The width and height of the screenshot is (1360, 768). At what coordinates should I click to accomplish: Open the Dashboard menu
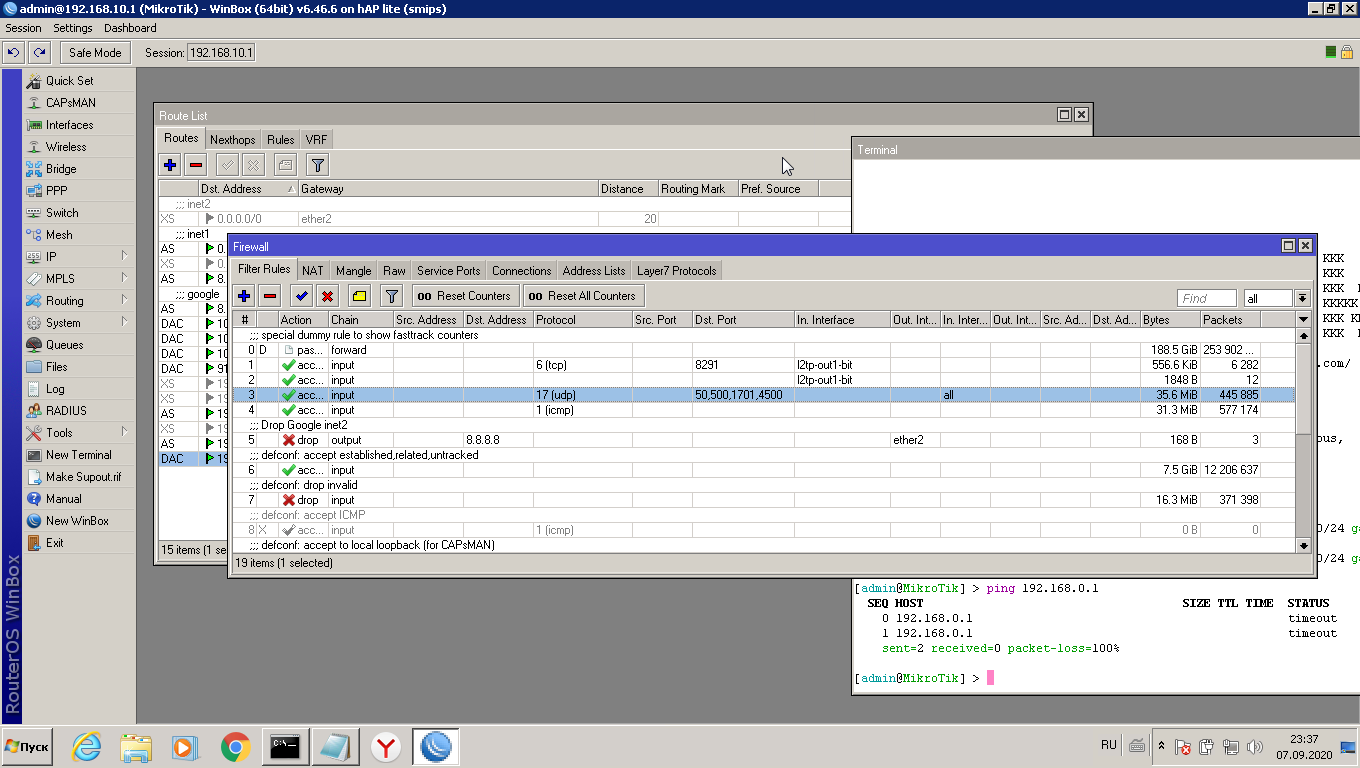130,28
